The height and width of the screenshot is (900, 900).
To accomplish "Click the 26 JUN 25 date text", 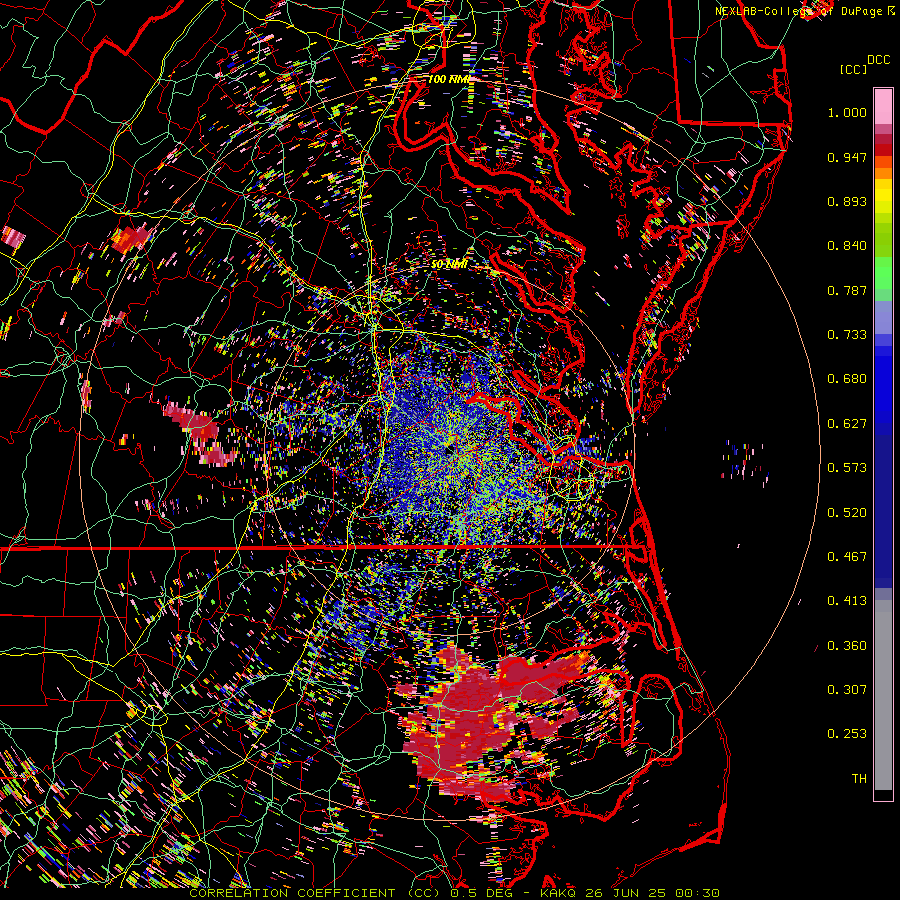I will coord(625,893).
